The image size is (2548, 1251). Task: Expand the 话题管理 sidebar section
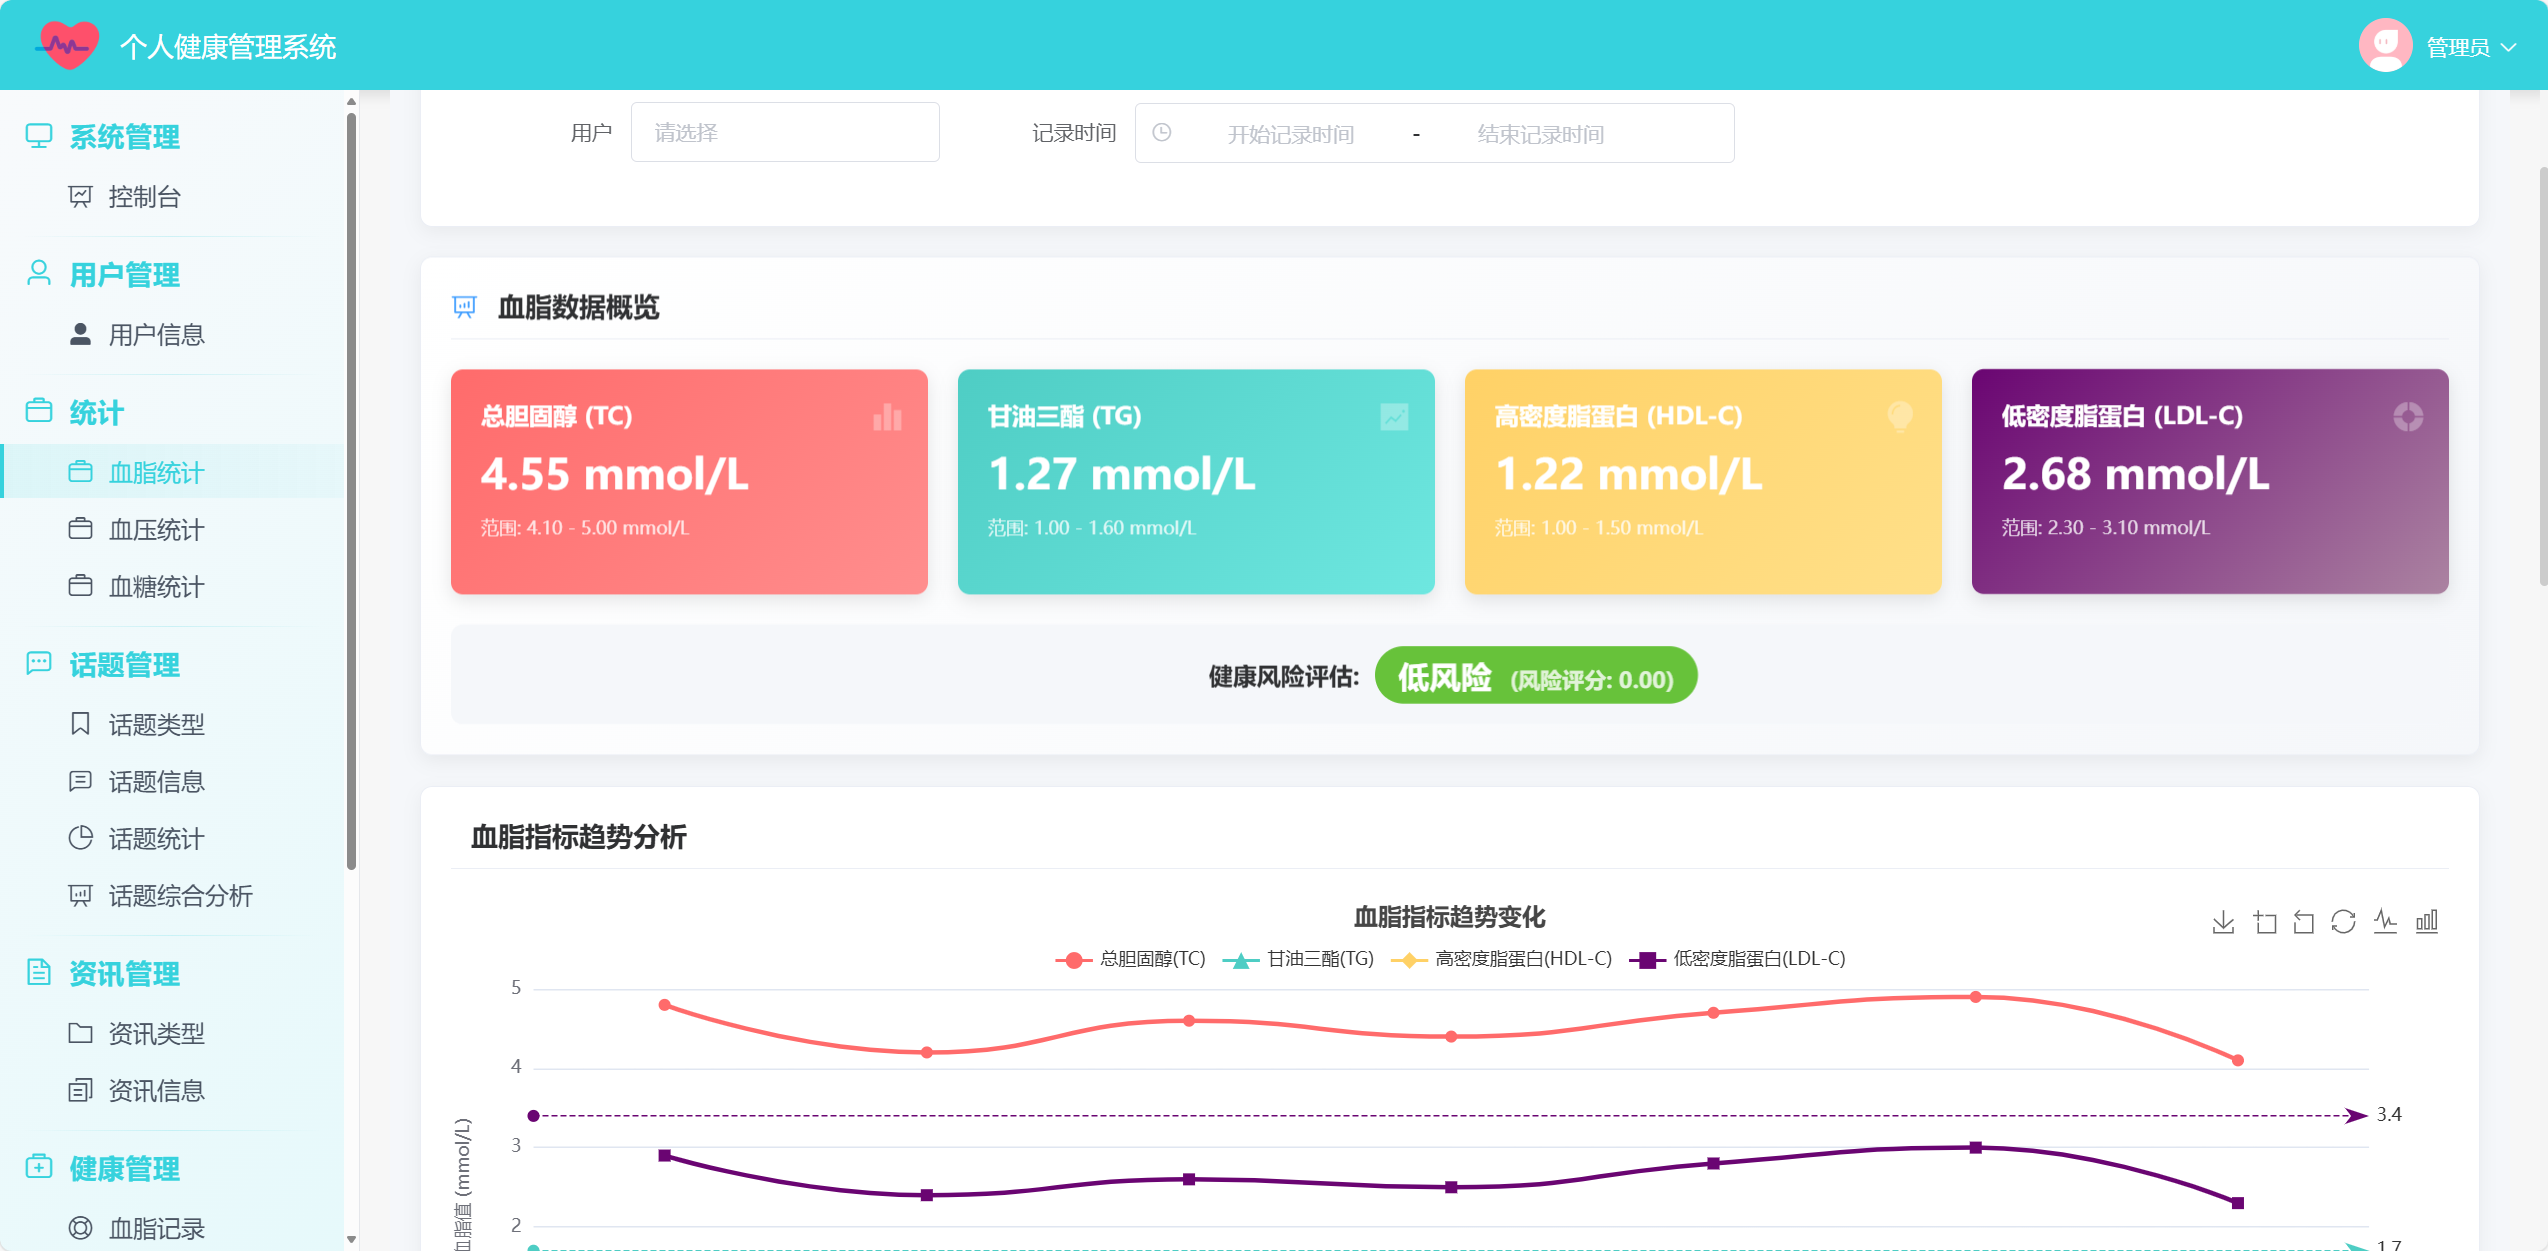(172, 664)
